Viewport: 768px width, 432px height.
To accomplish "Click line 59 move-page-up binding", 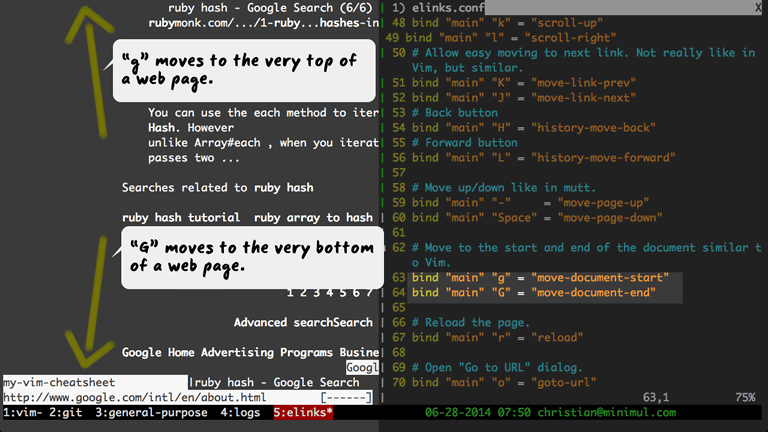I will click(530, 203).
